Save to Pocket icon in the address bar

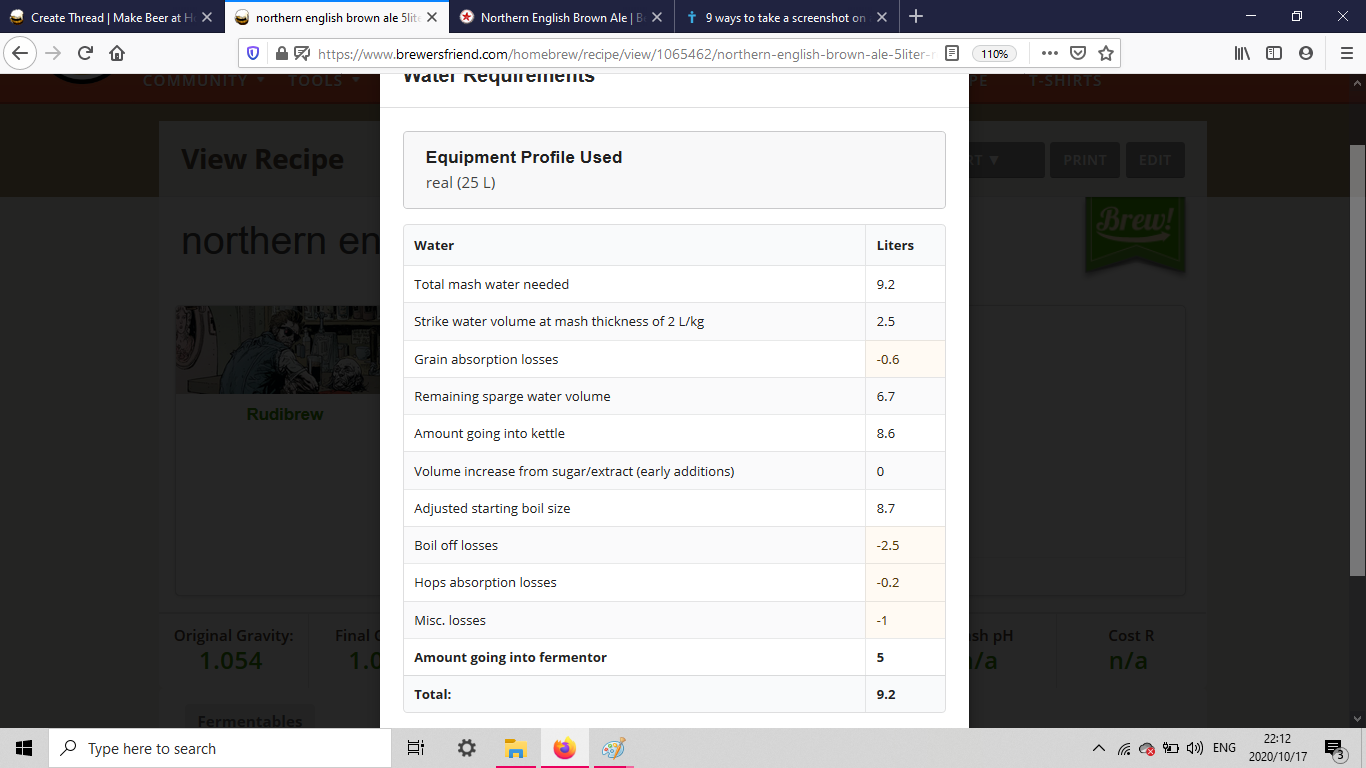click(1078, 53)
